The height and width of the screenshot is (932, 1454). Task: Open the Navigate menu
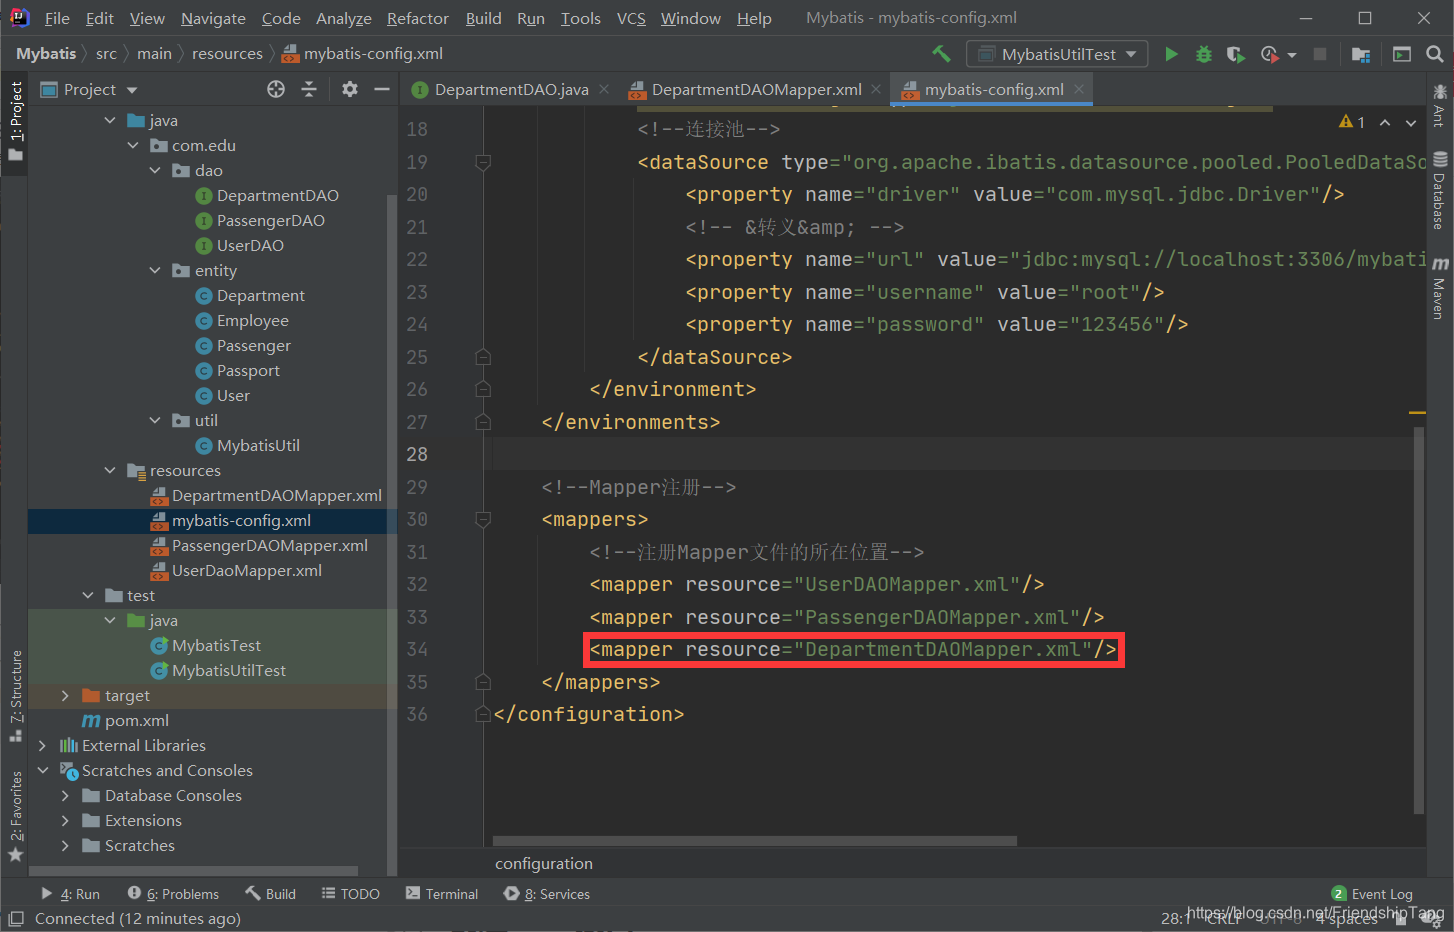[x=213, y=18]
